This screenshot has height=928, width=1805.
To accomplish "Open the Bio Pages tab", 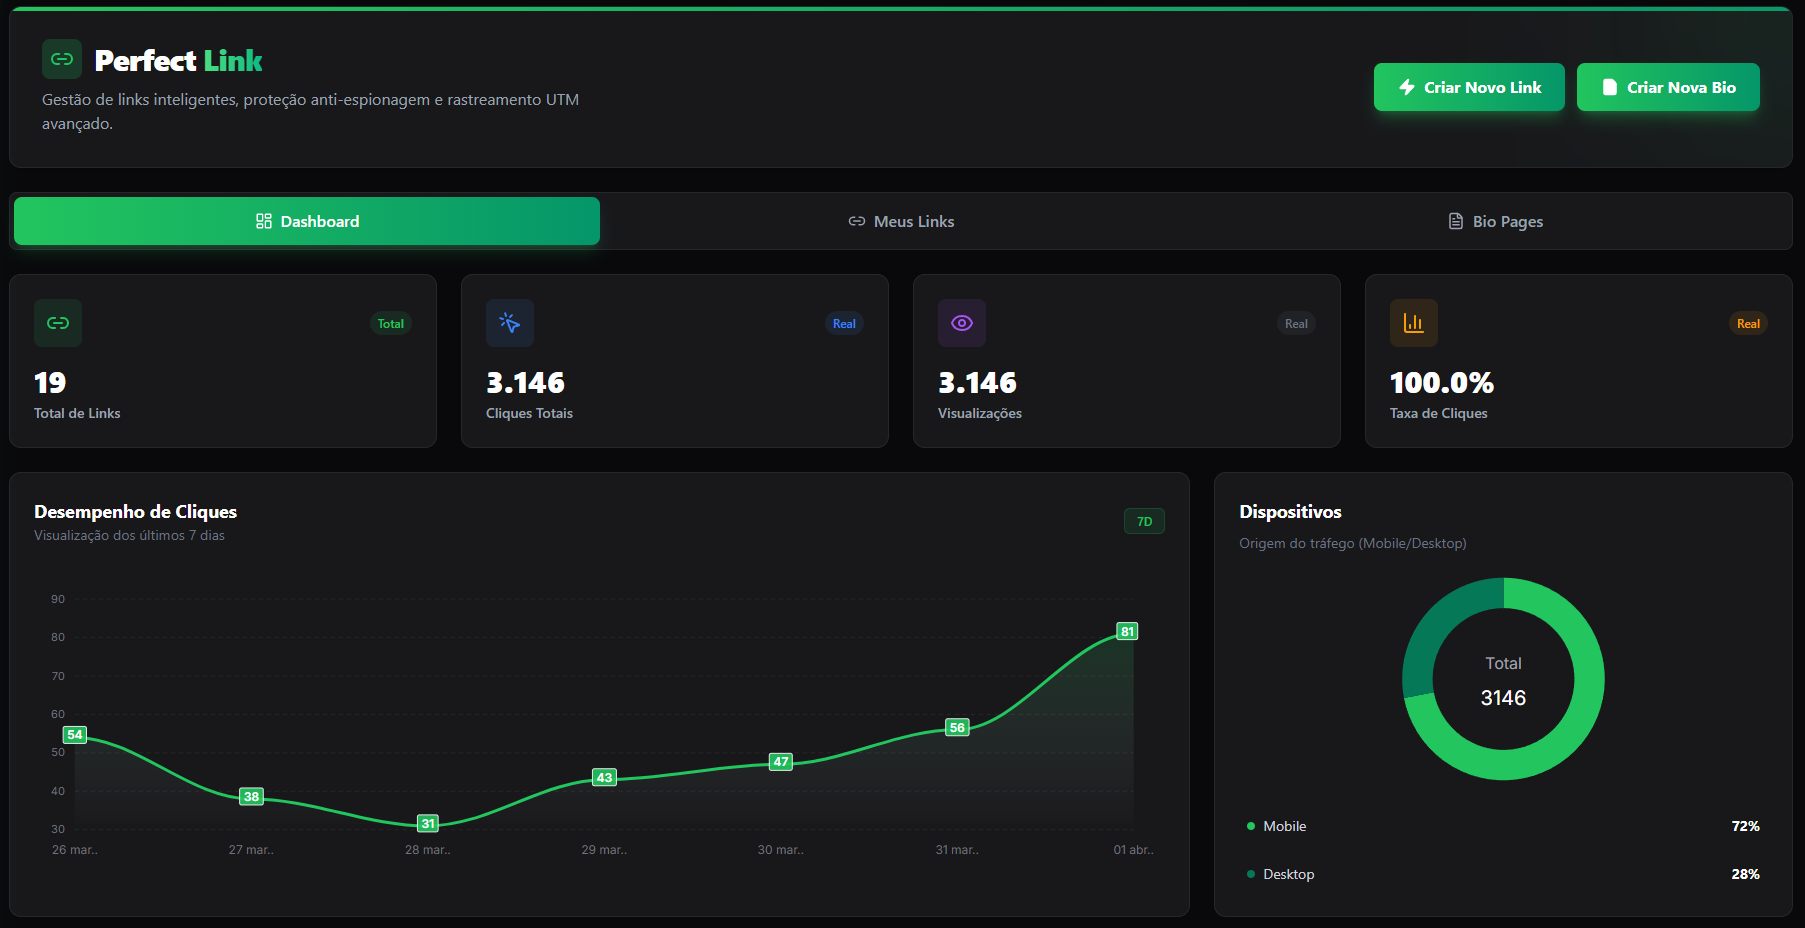I will coord(1495,221).
